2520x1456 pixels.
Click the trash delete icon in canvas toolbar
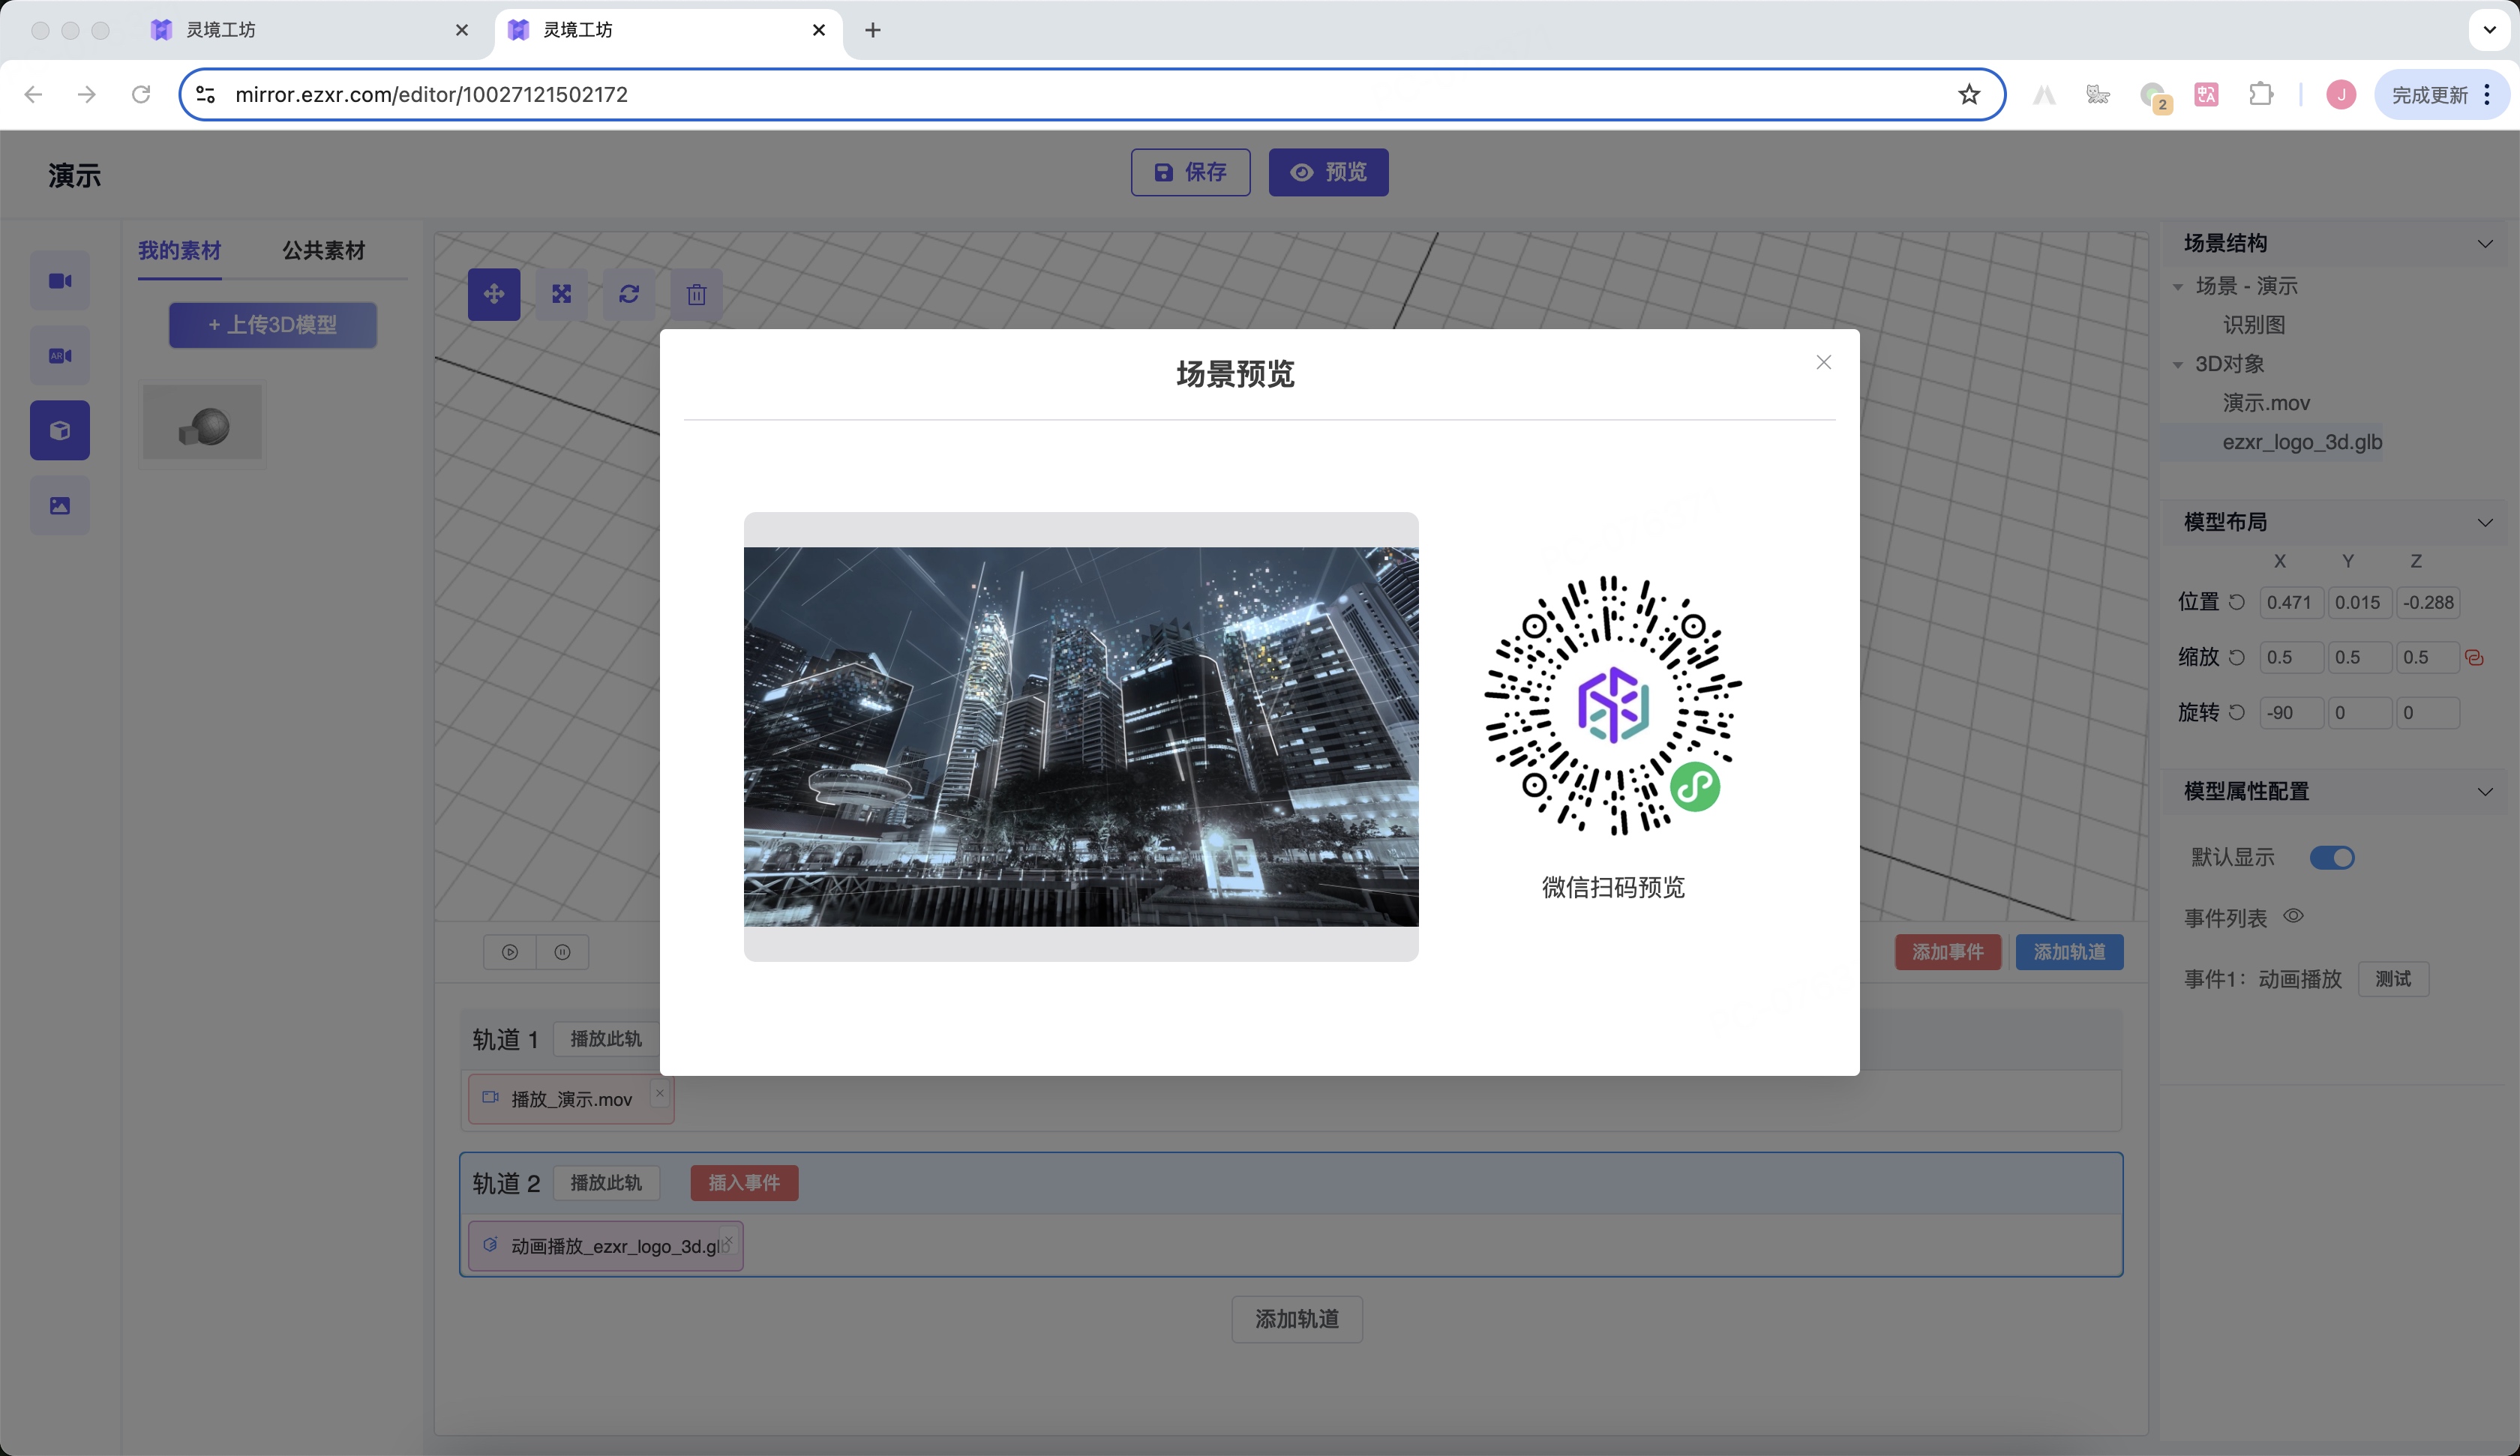(696, 294)
